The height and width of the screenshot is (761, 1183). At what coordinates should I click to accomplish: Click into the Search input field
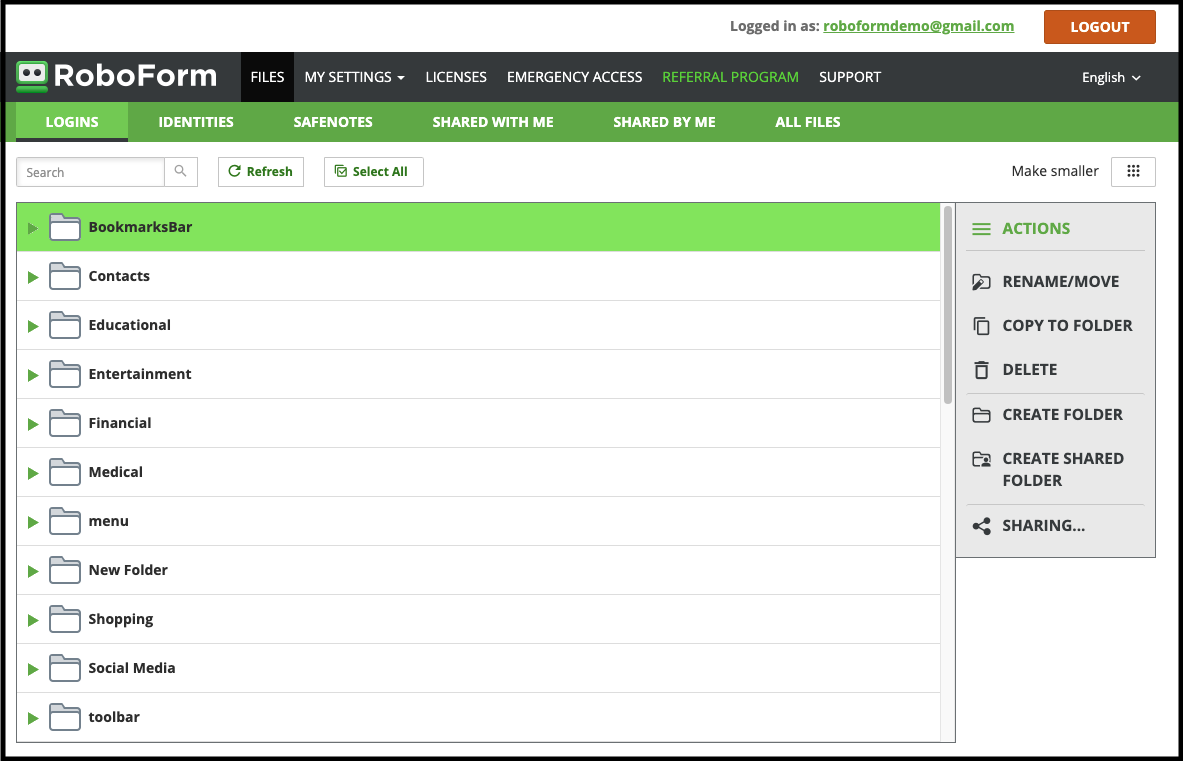click(91, 172)
